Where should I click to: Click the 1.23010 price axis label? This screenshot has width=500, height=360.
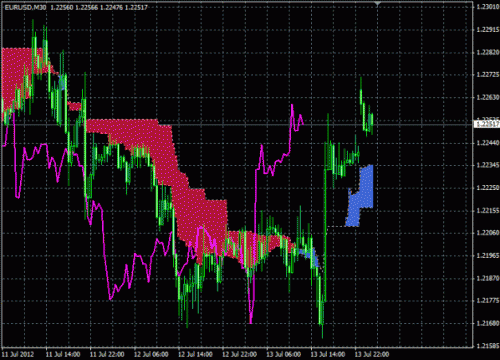tap(488, 7)
